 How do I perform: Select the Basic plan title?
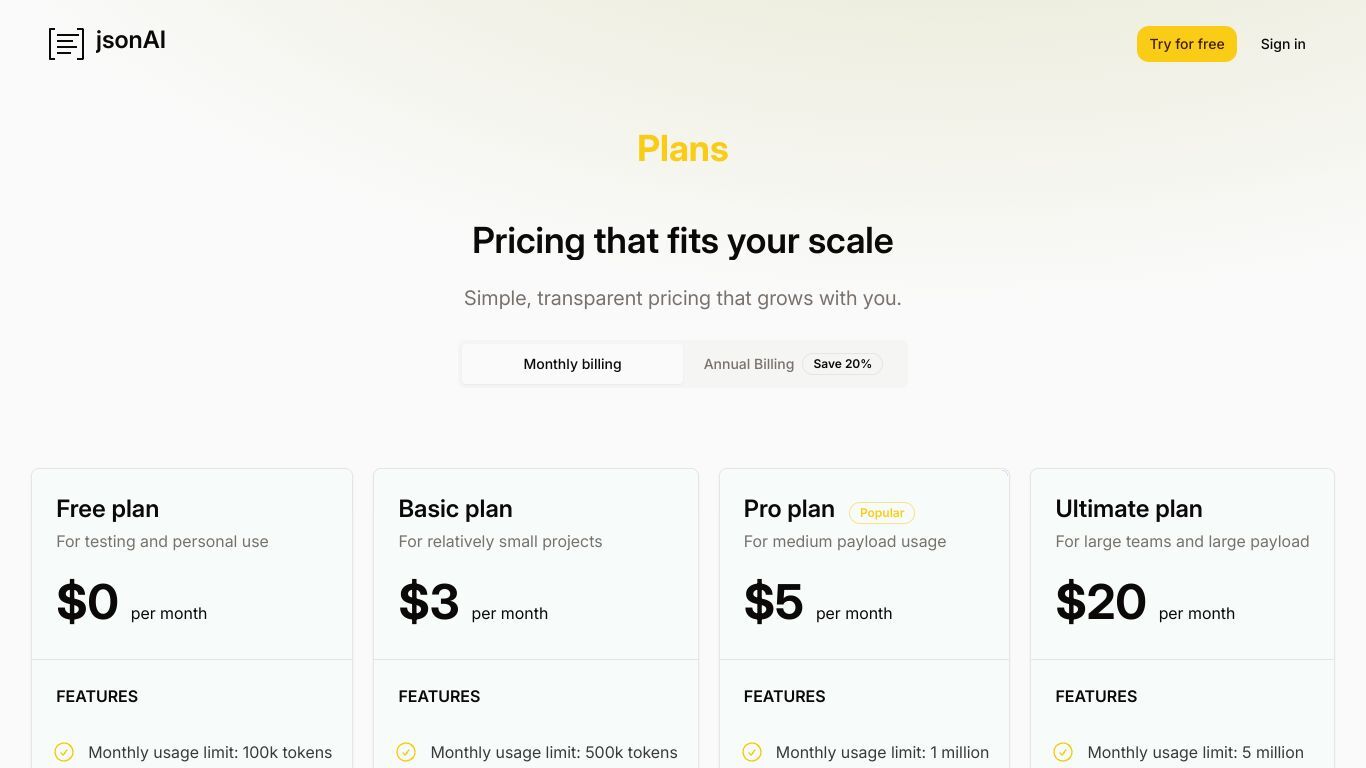coord(455,509)
